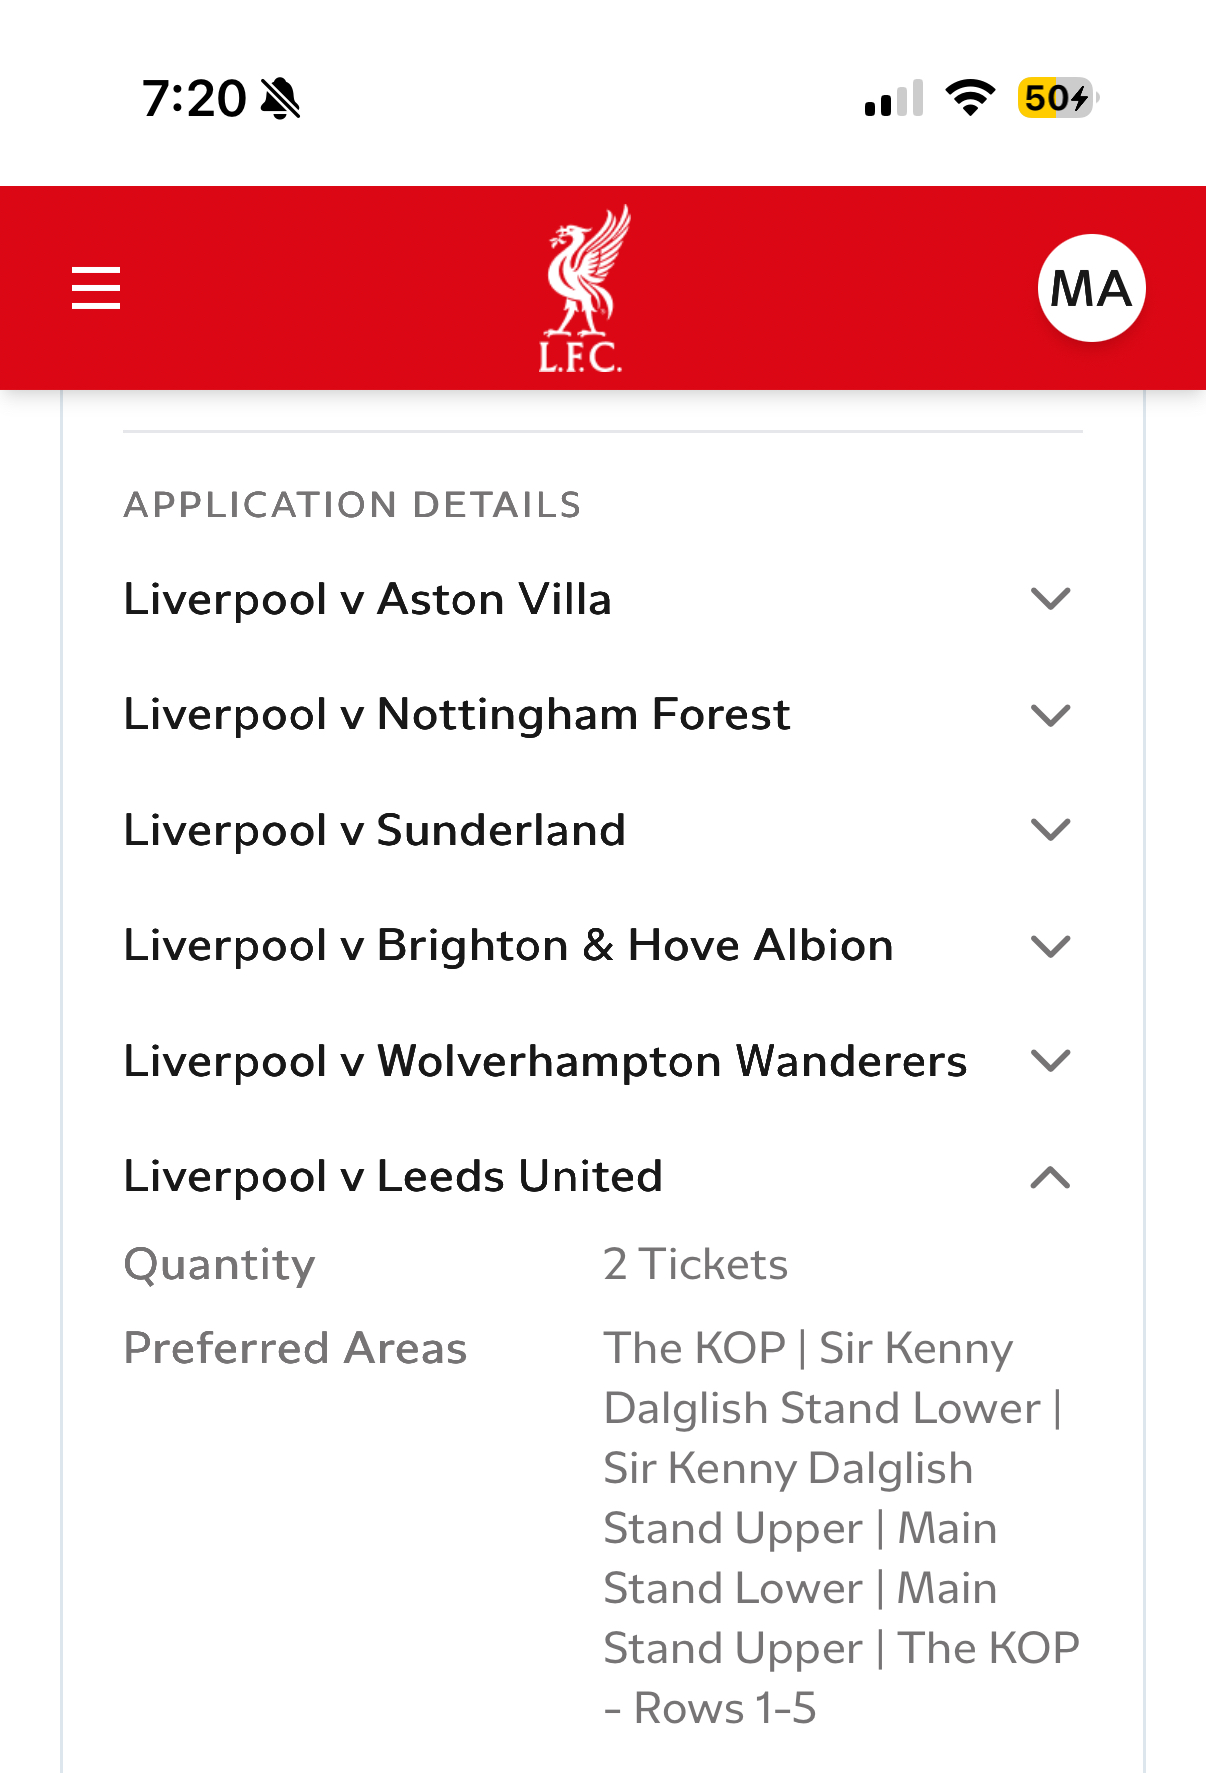Tap the cellular signal bars
This screenshot has height=1773, width=1206.
894,99
